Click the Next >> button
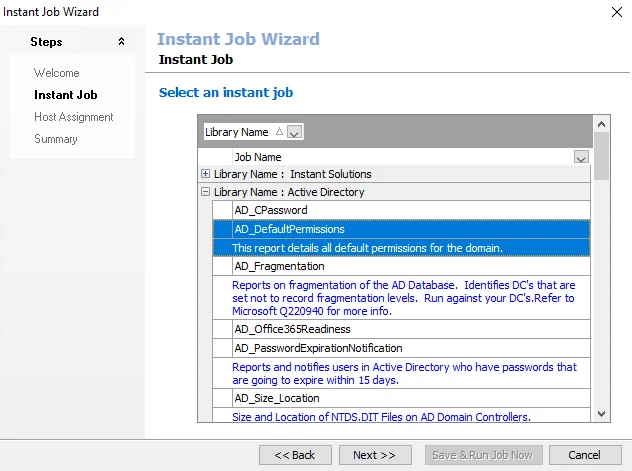This screenshot has width=632, height=471. click(x=375, y=455)
